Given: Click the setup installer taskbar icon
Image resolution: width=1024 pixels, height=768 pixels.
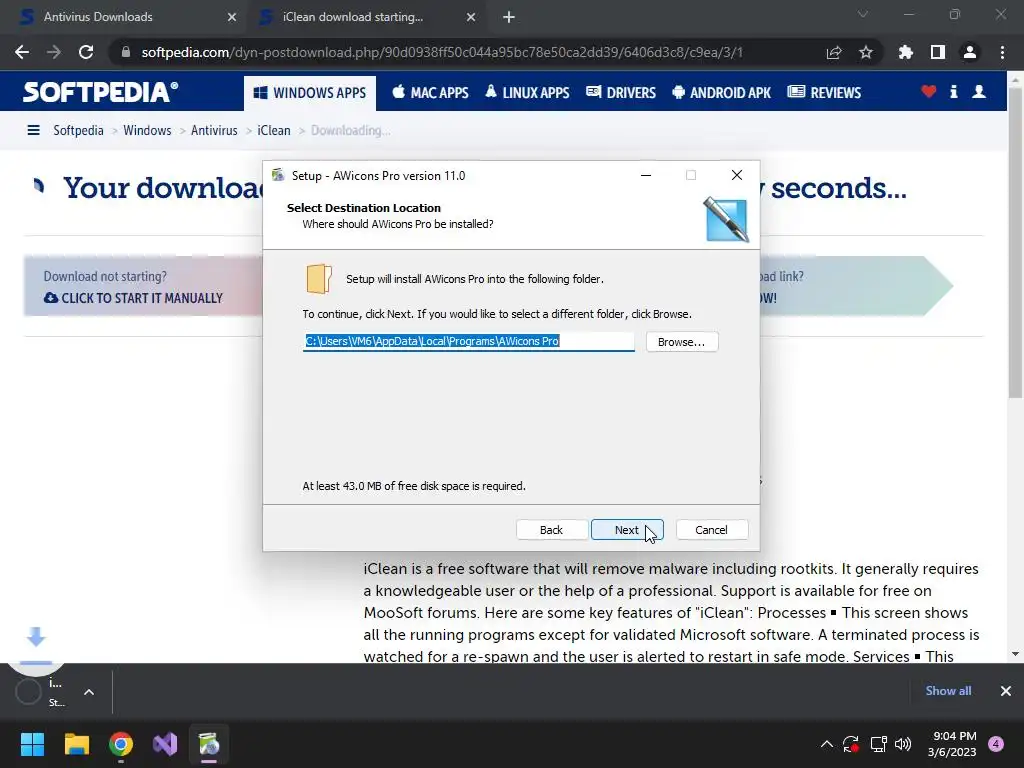Looking at the screenshot, I should click(x=209, y=744).
